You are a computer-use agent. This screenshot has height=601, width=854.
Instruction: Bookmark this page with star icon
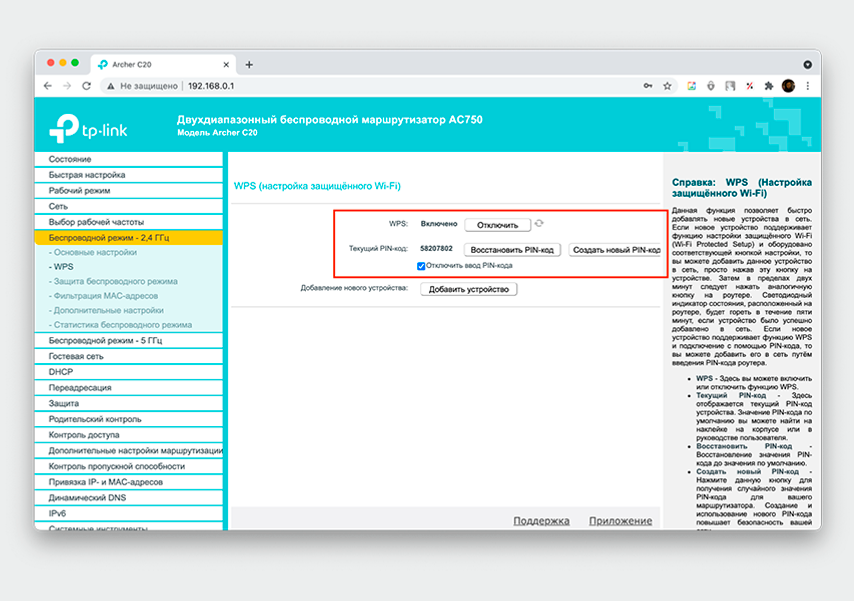pyautogui.click(x=667, y=86)
